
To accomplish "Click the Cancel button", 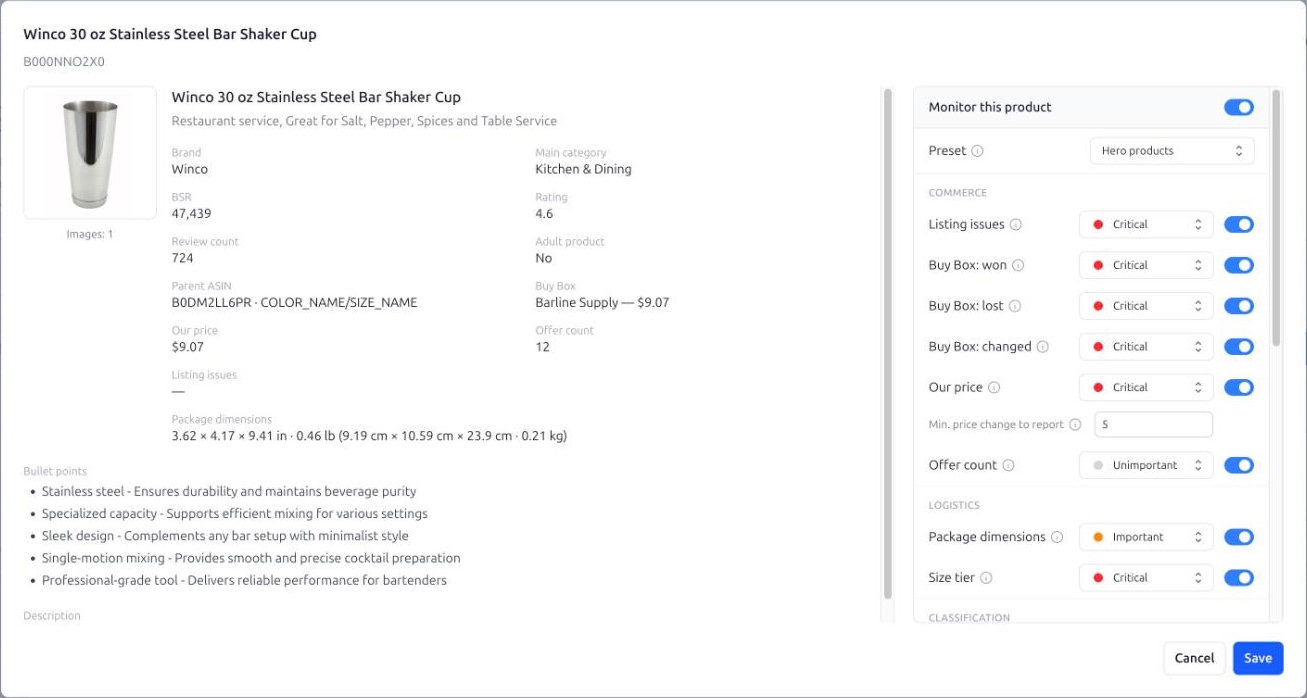I will 1194,658.
